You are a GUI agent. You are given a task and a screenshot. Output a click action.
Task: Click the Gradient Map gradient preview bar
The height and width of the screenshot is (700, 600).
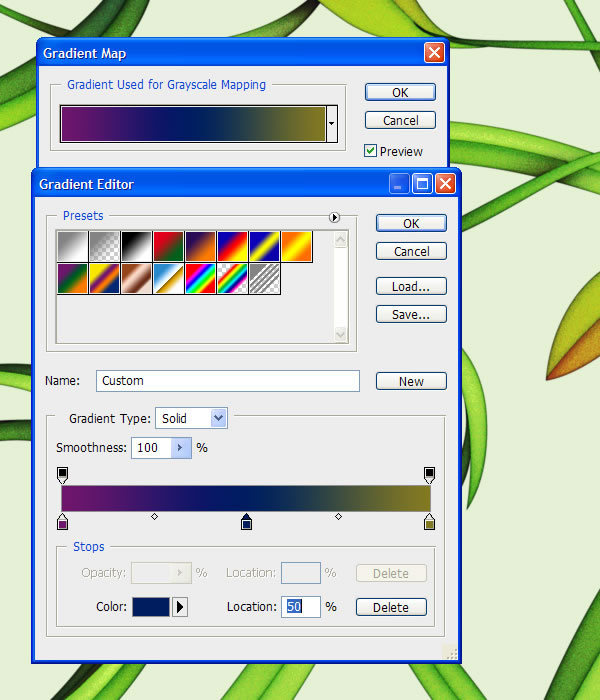pos(193,124)
